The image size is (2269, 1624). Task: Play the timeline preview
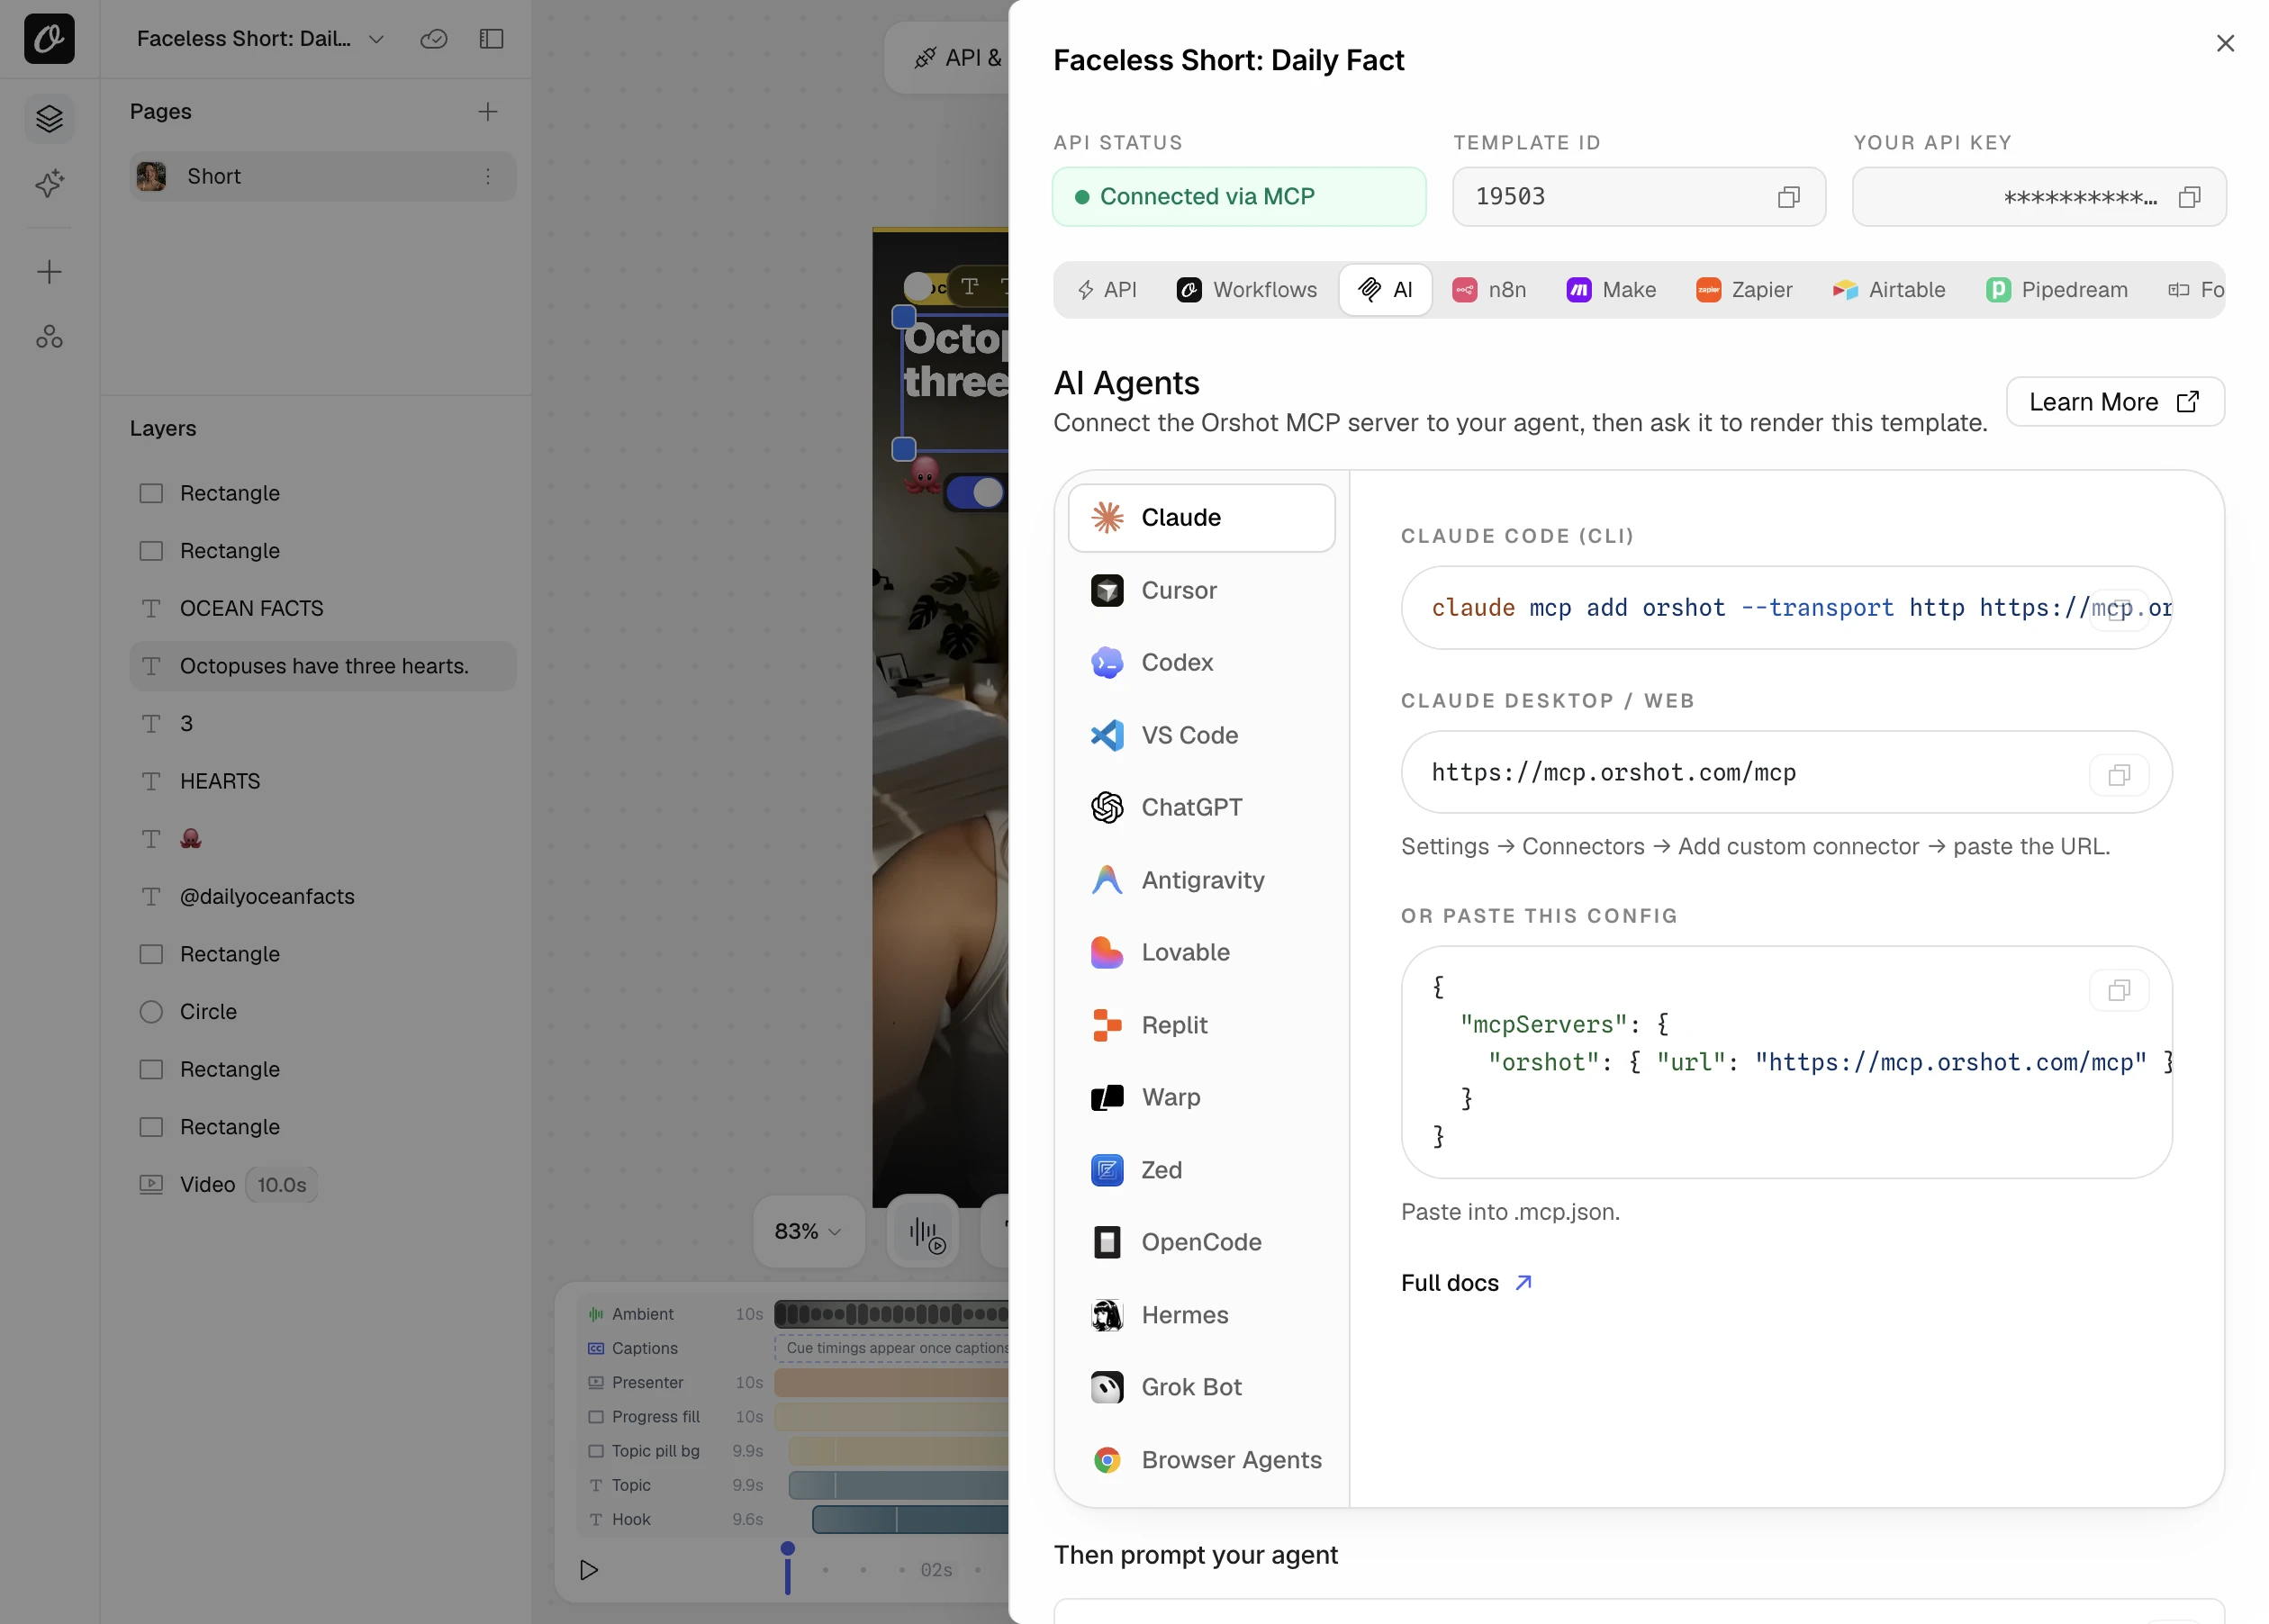click(x=589, y=1569)
